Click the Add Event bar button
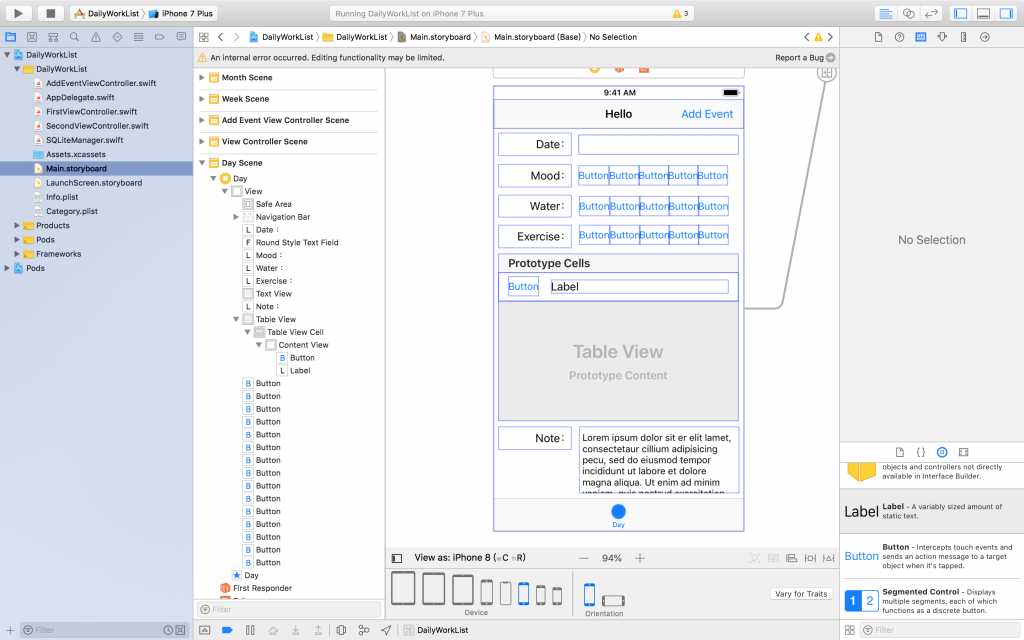 click(x=707, y=114)
